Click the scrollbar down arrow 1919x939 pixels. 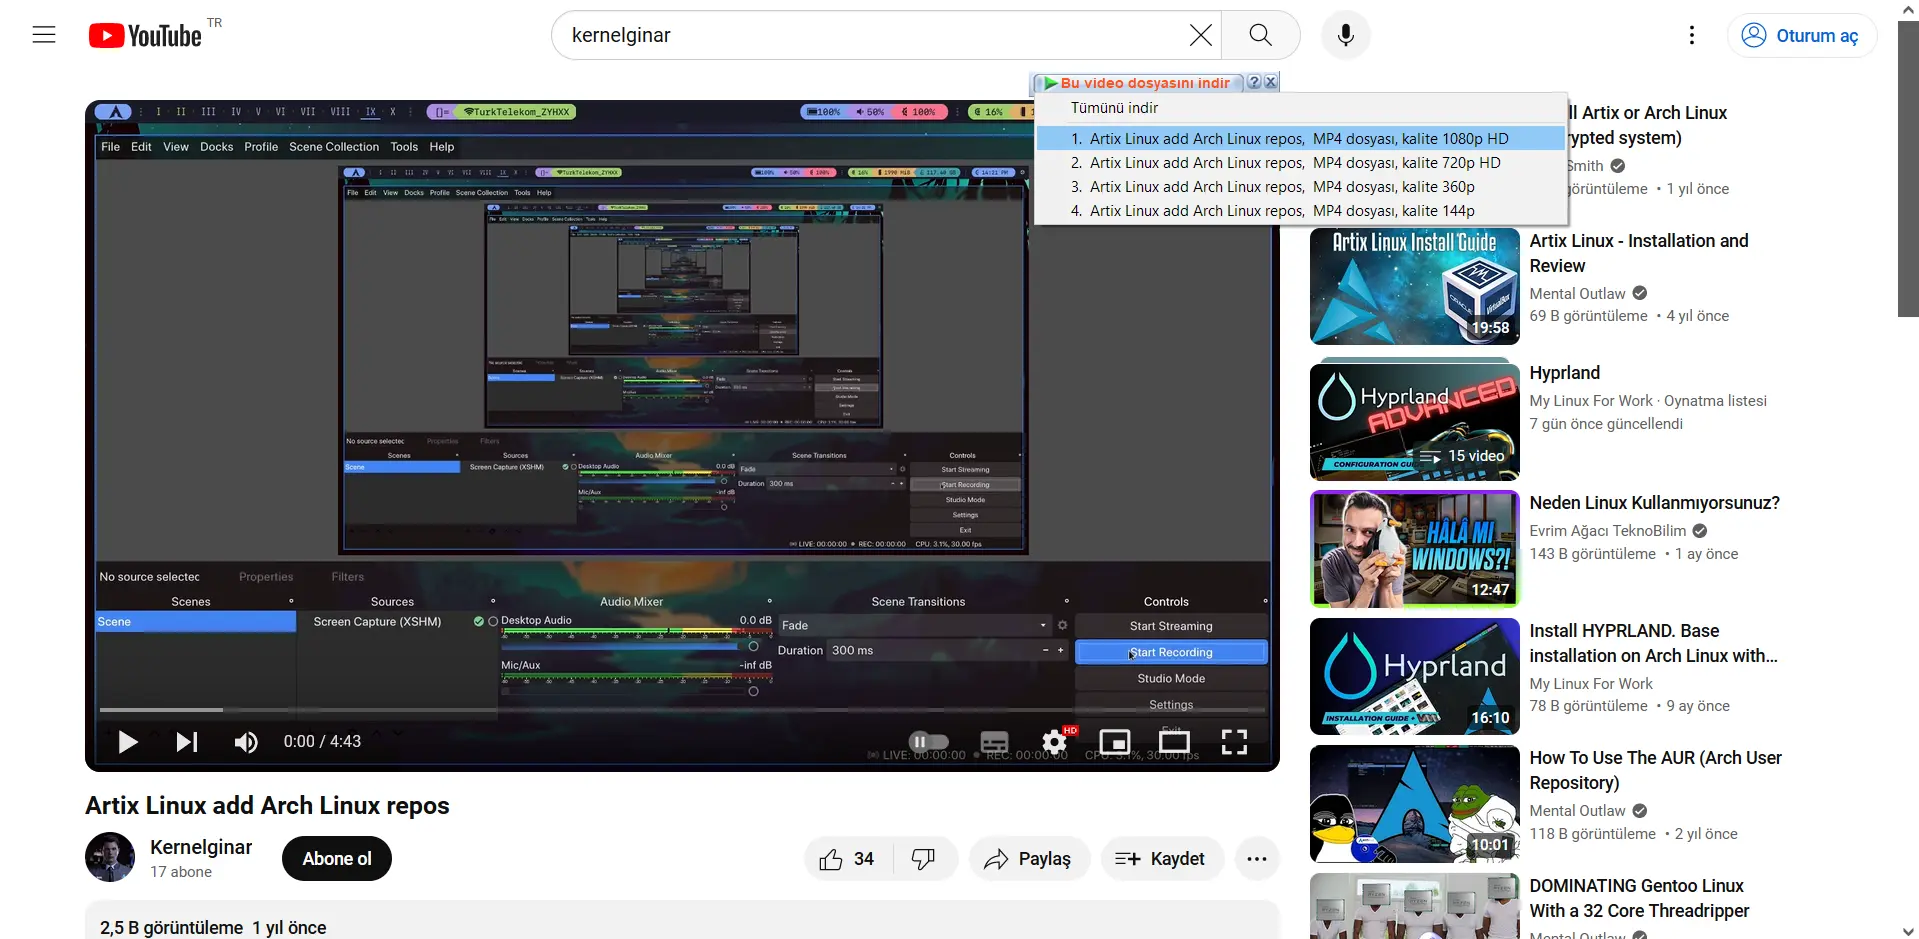point(1908,930)
